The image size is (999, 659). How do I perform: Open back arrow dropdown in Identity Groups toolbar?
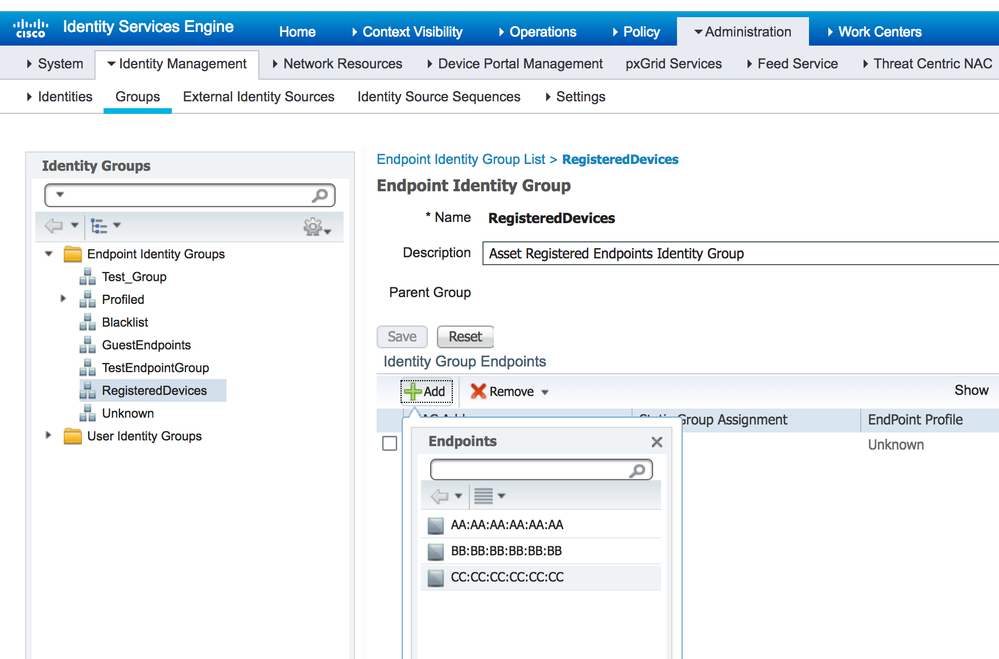pyautogui.click(x=75, y=225)
